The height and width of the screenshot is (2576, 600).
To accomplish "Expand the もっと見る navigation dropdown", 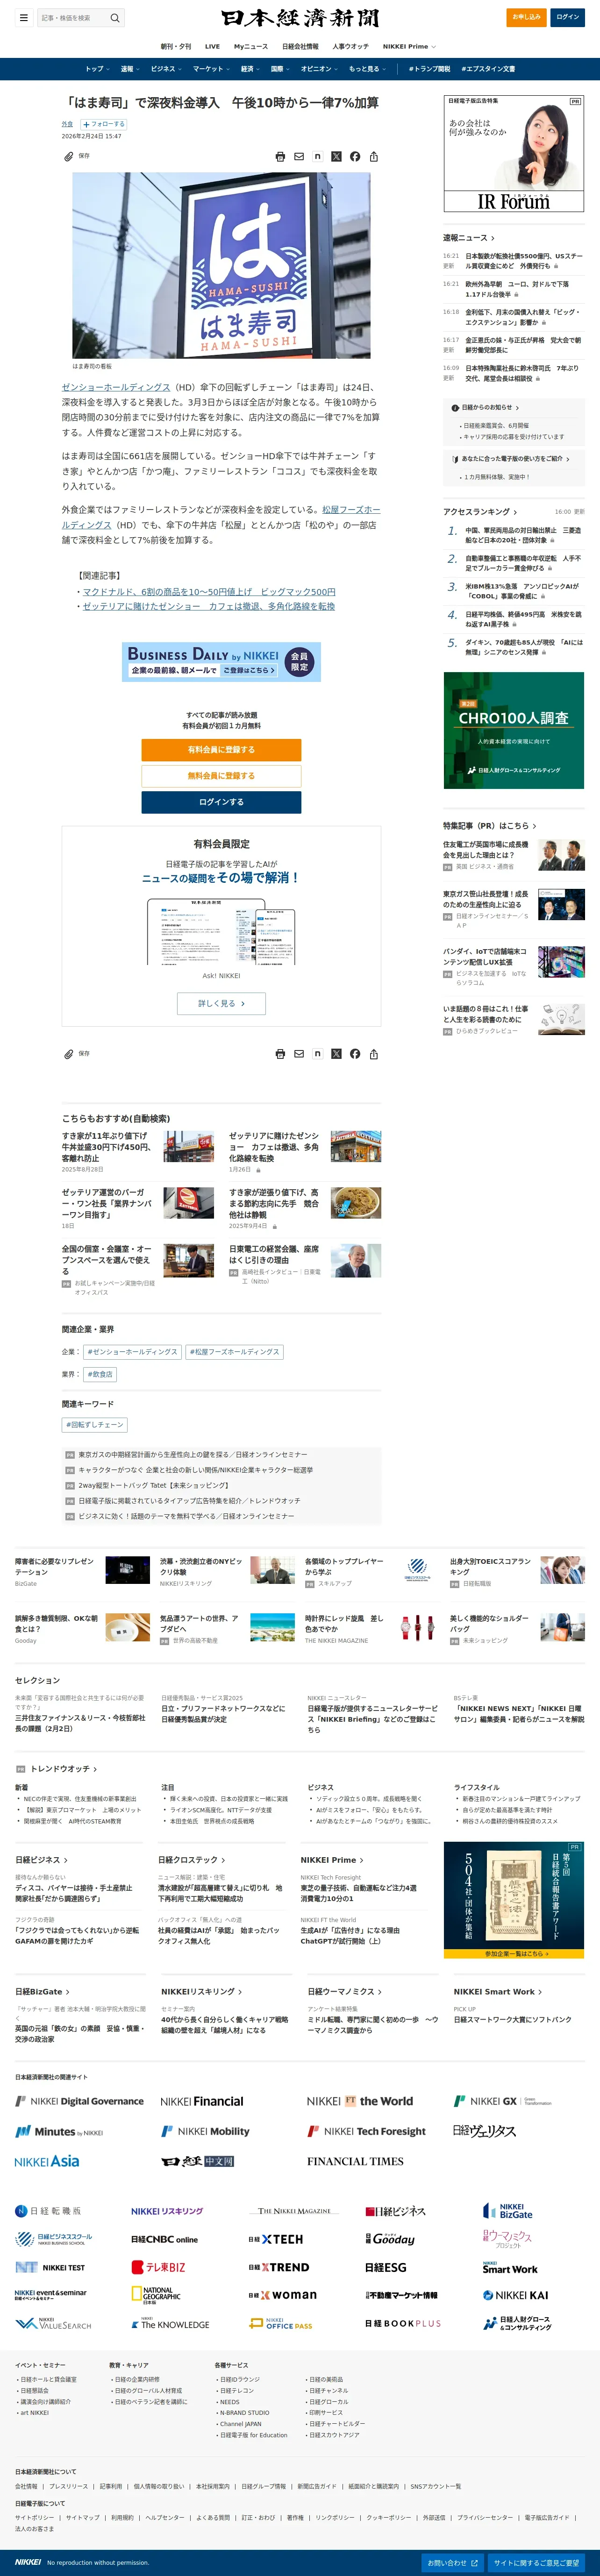I will click(367, 69).
